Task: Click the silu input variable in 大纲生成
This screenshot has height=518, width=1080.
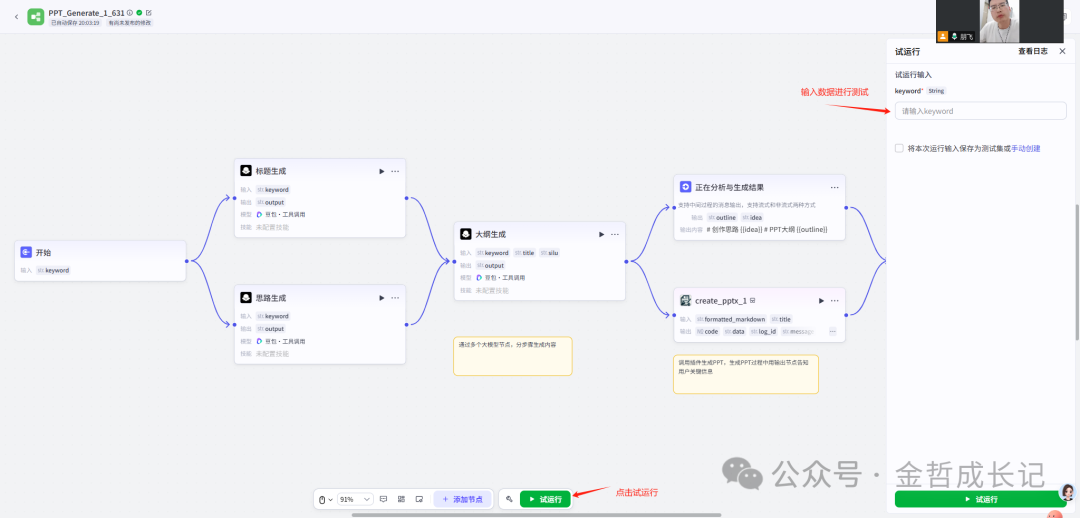Action: coord(549,253)
